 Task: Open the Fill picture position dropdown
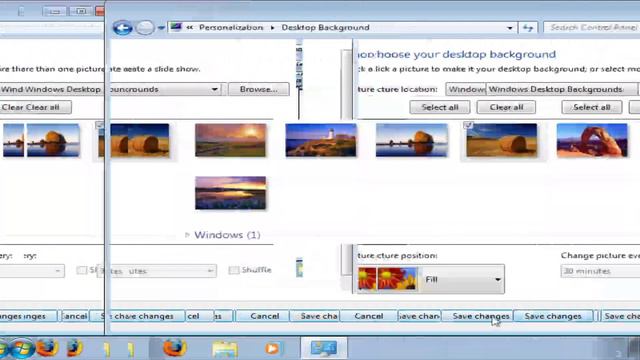click(x=431, y=279)
